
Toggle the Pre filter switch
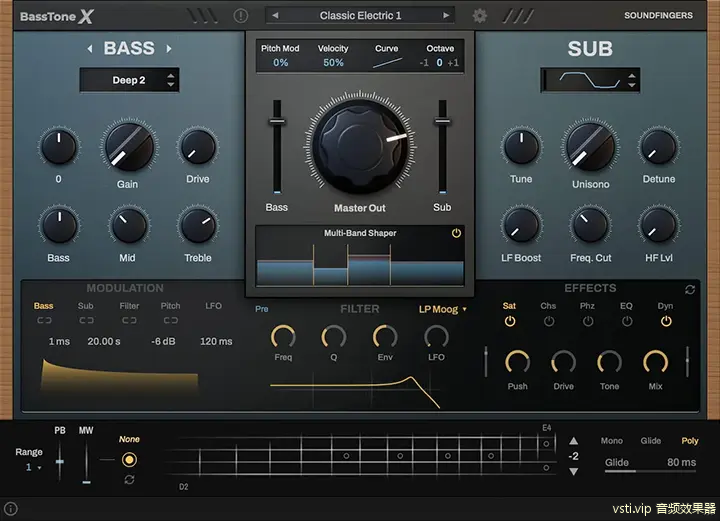click(262, 309)
